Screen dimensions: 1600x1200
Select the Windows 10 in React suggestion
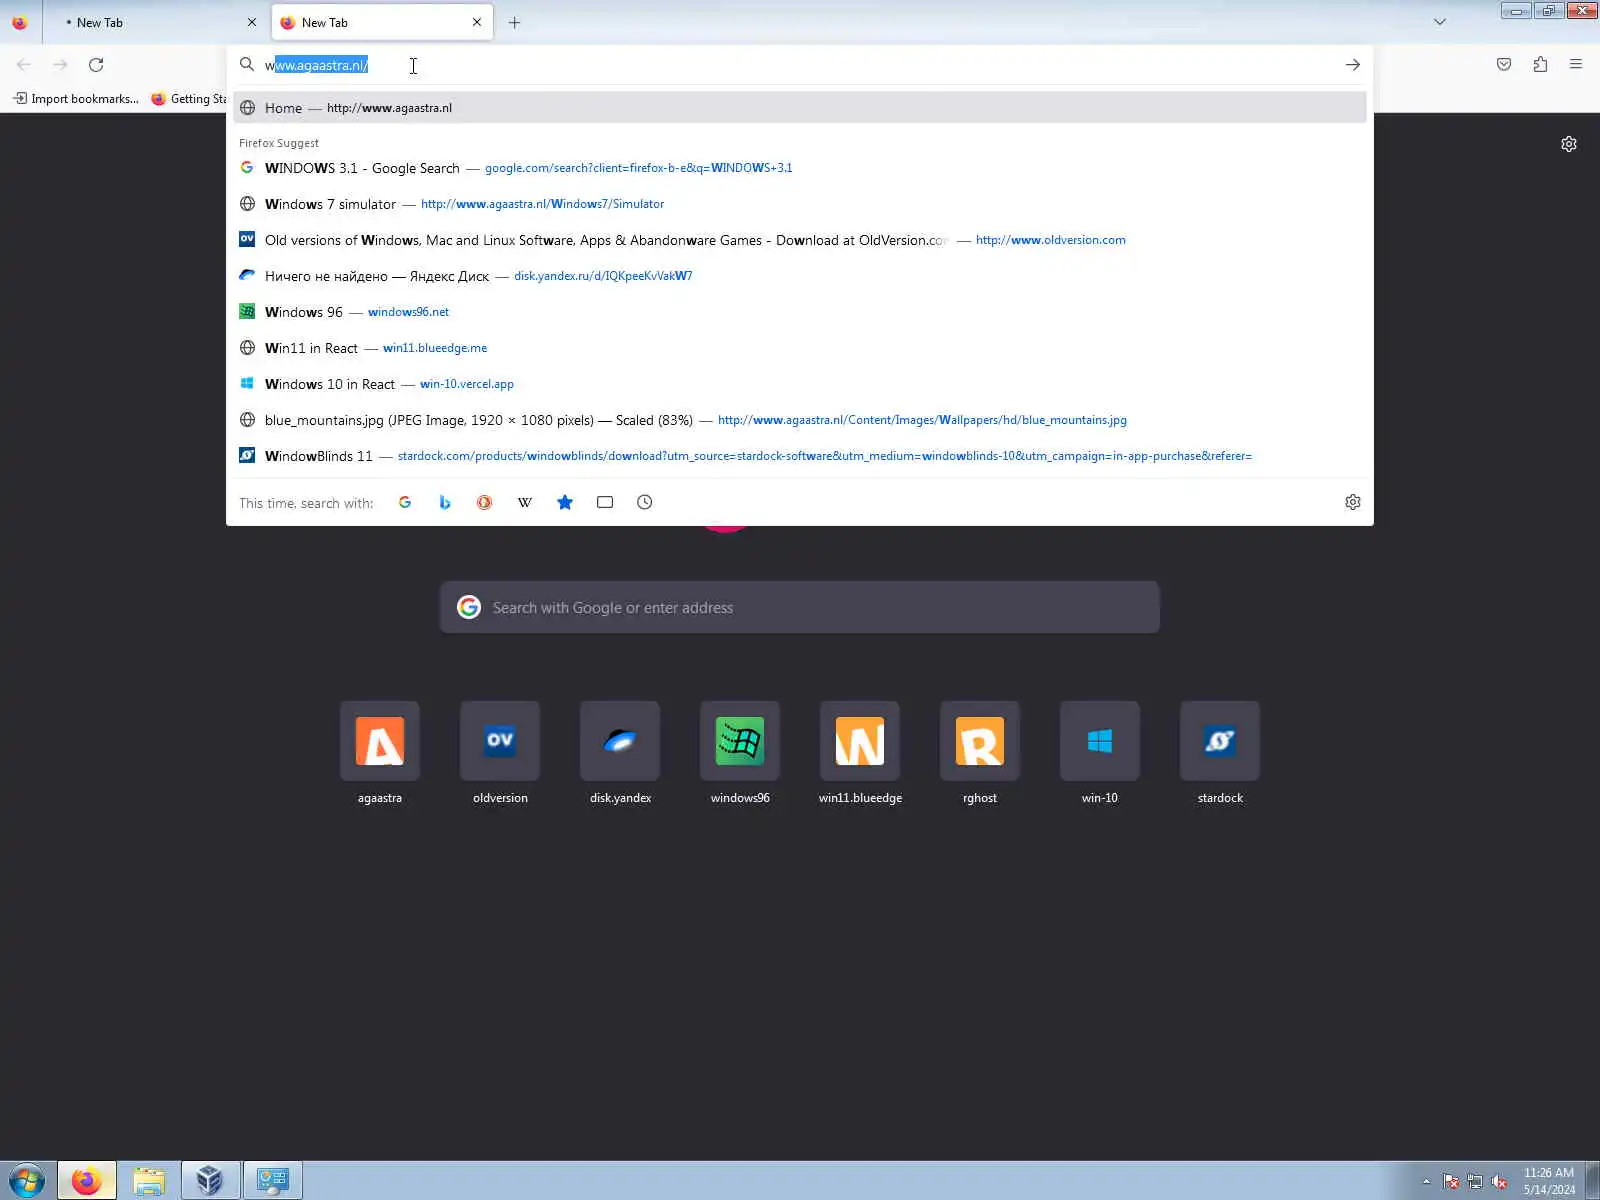click(800, 384)
